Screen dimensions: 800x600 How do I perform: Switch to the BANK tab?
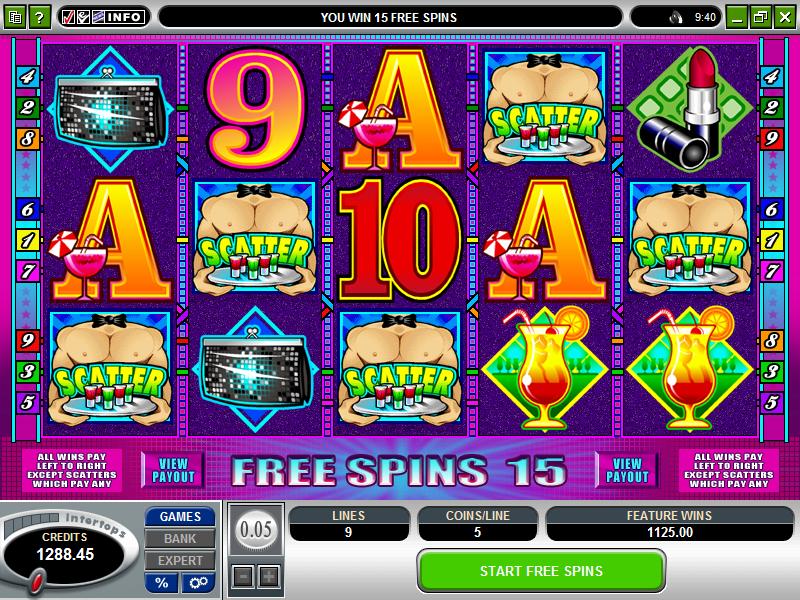point(180,538)
